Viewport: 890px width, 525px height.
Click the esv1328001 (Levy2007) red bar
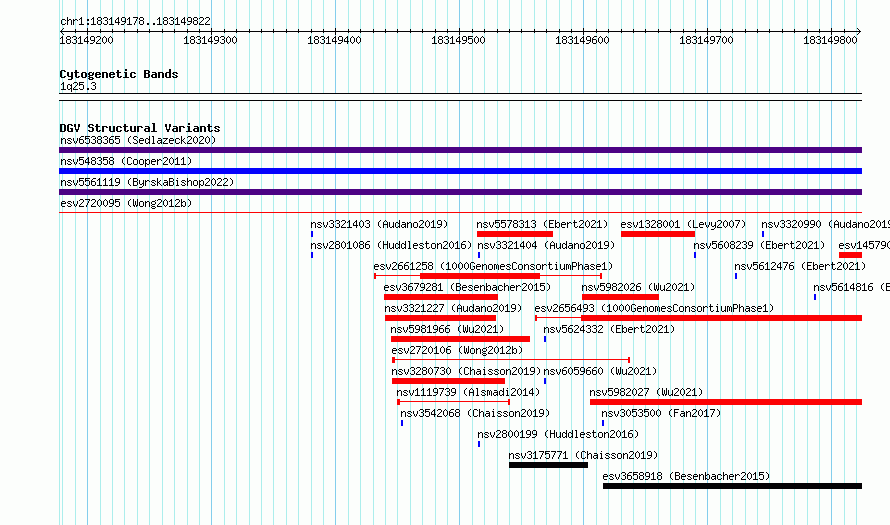pyautogui.click(x=658, y=234)
